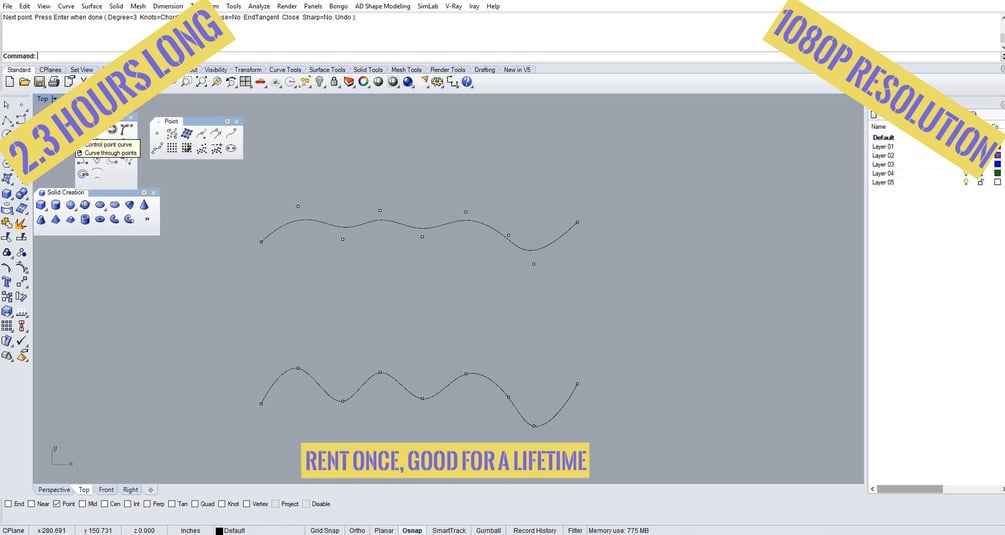Open the Curve menu
This screenshot has height=535, width=1005.
coord(66,6)
